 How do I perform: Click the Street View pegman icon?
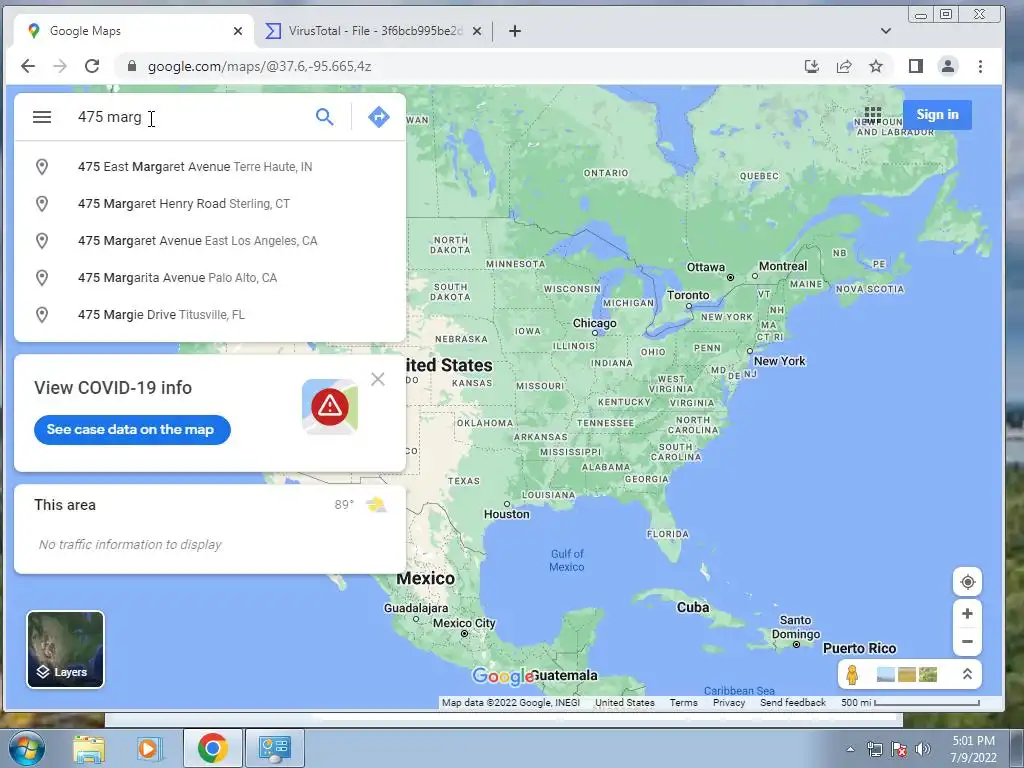852,674
